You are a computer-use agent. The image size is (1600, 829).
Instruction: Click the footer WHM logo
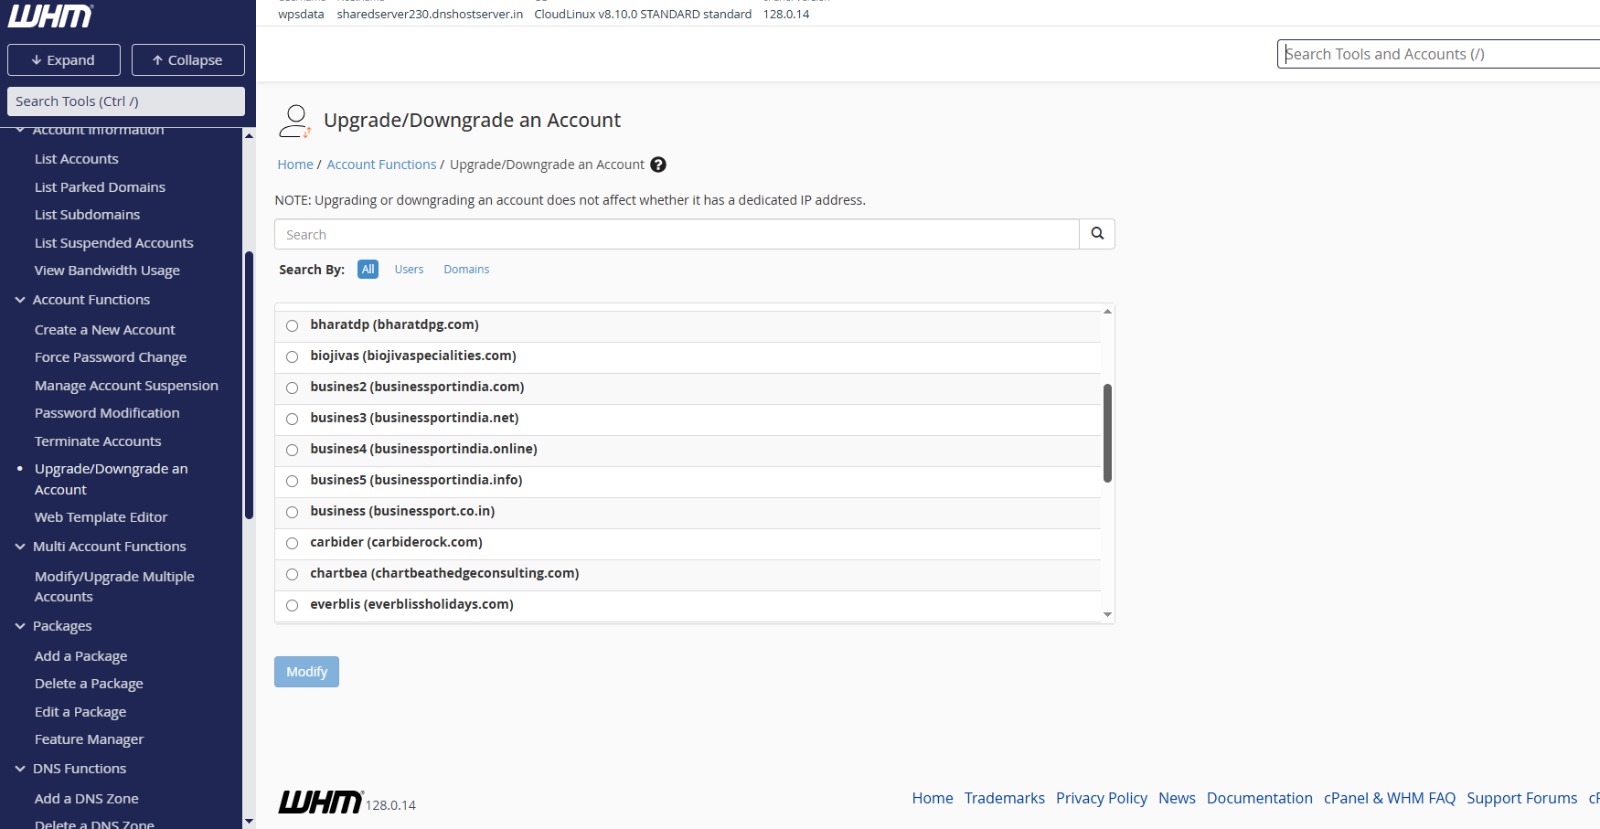(320, 802)
